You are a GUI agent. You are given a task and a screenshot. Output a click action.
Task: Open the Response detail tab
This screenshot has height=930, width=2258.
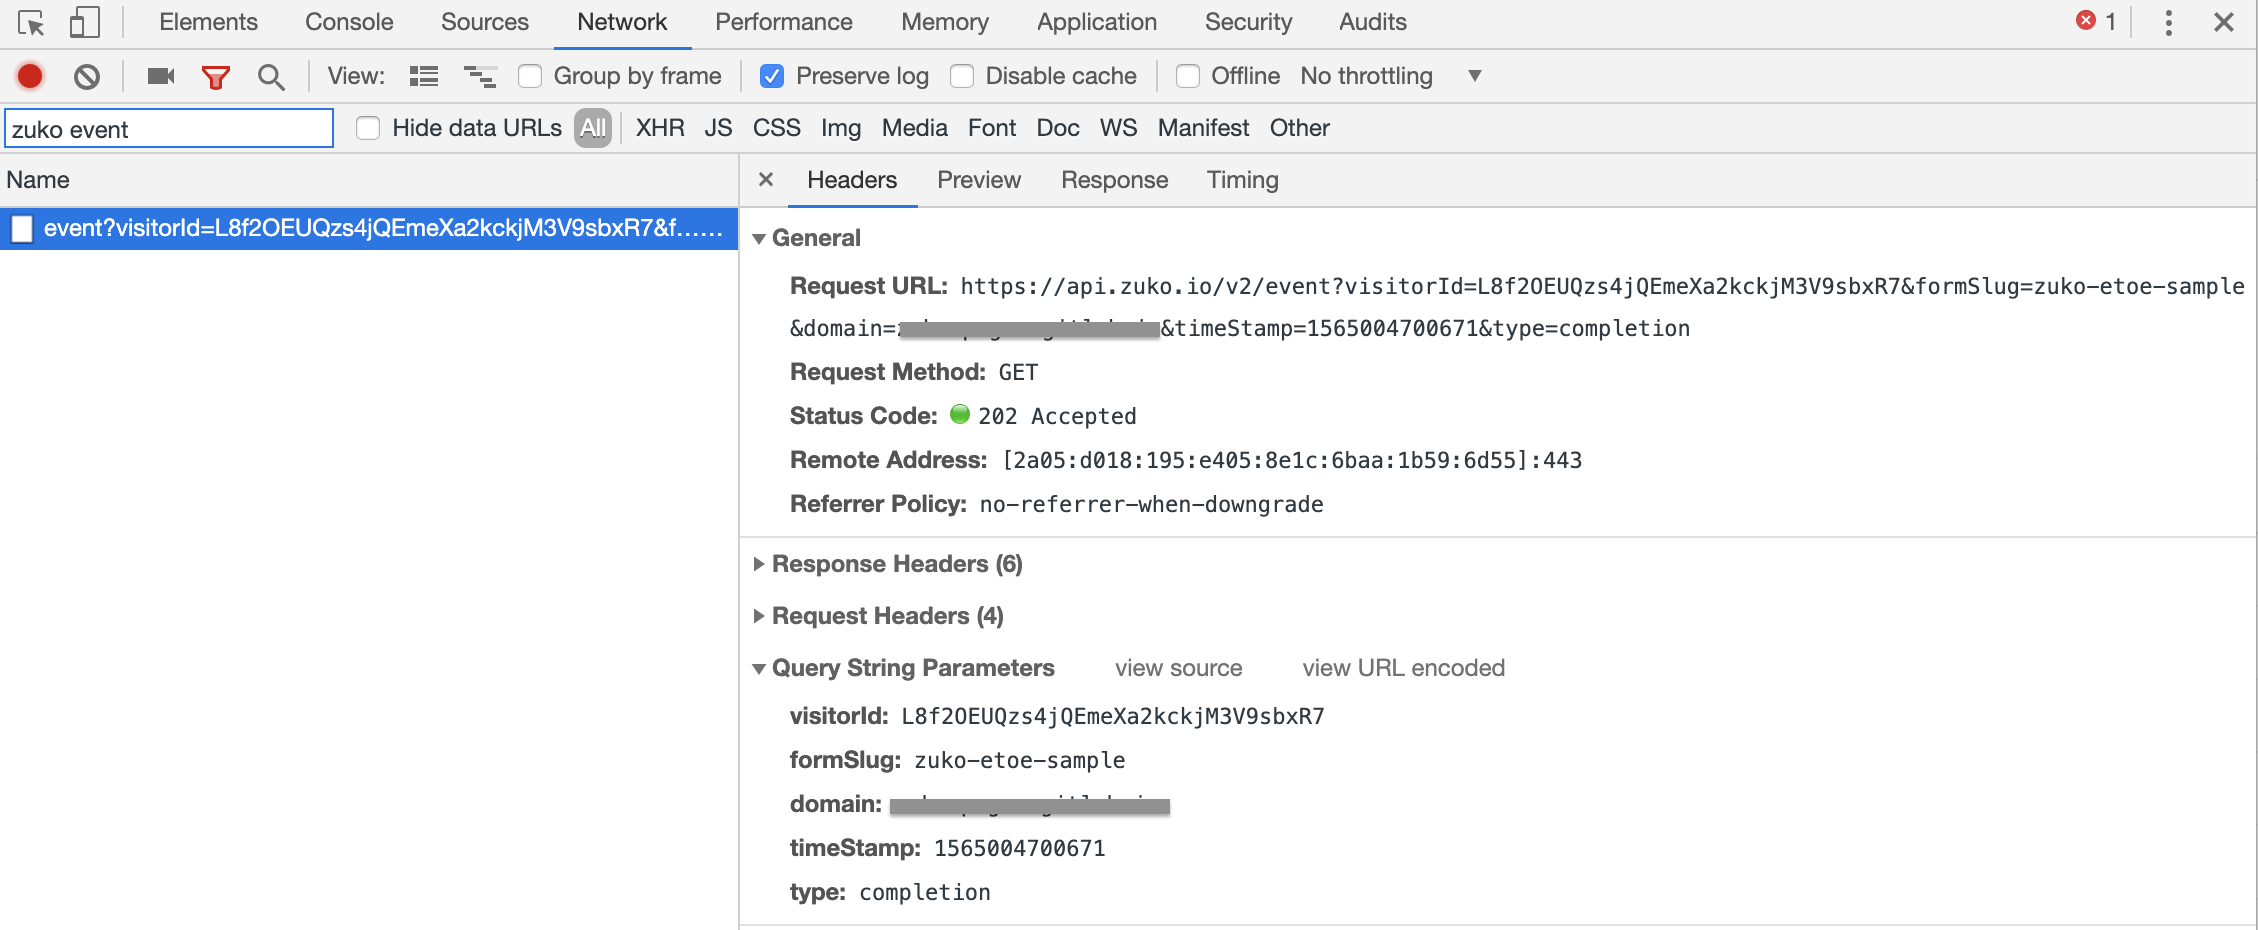pos(1115,180)
